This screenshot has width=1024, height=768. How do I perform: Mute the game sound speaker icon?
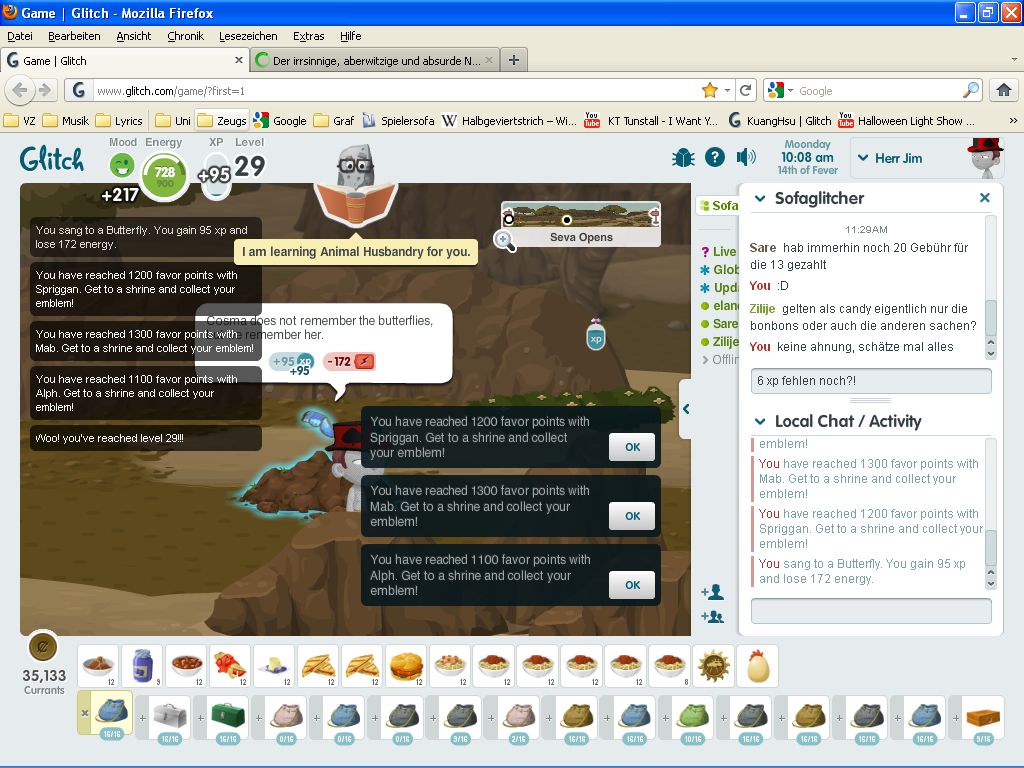(746, 157)
